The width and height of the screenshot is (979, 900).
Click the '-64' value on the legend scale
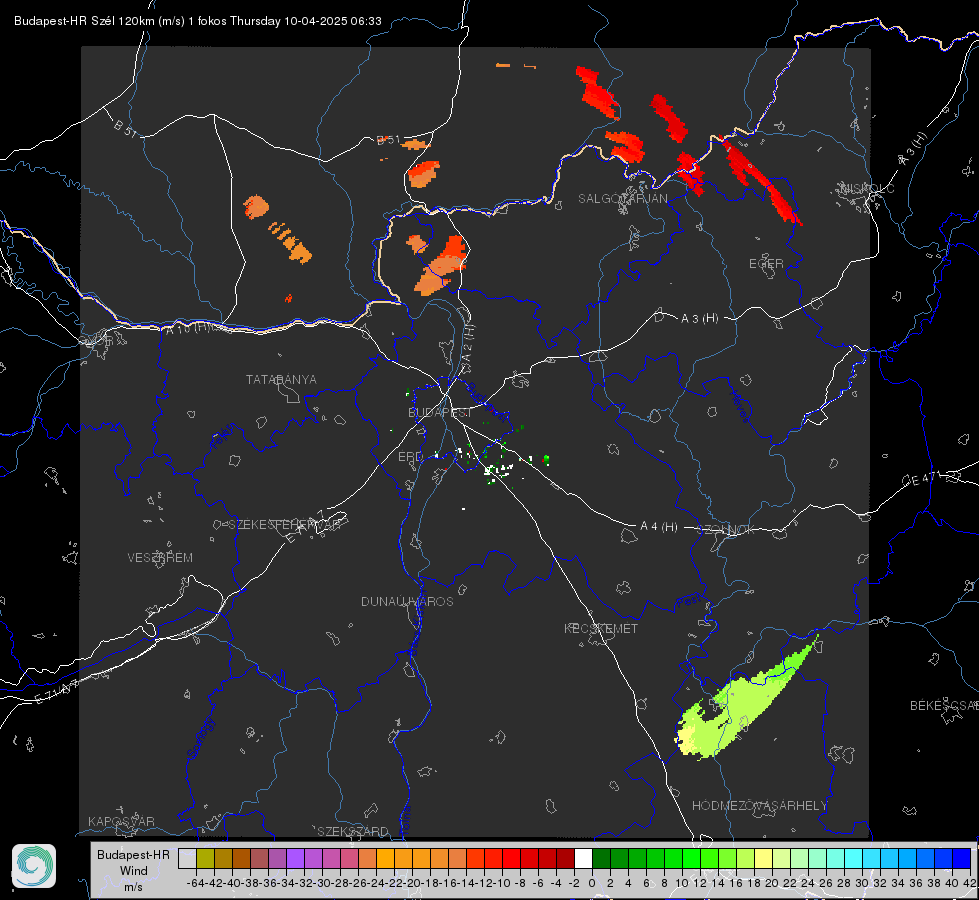pos(195,883)
